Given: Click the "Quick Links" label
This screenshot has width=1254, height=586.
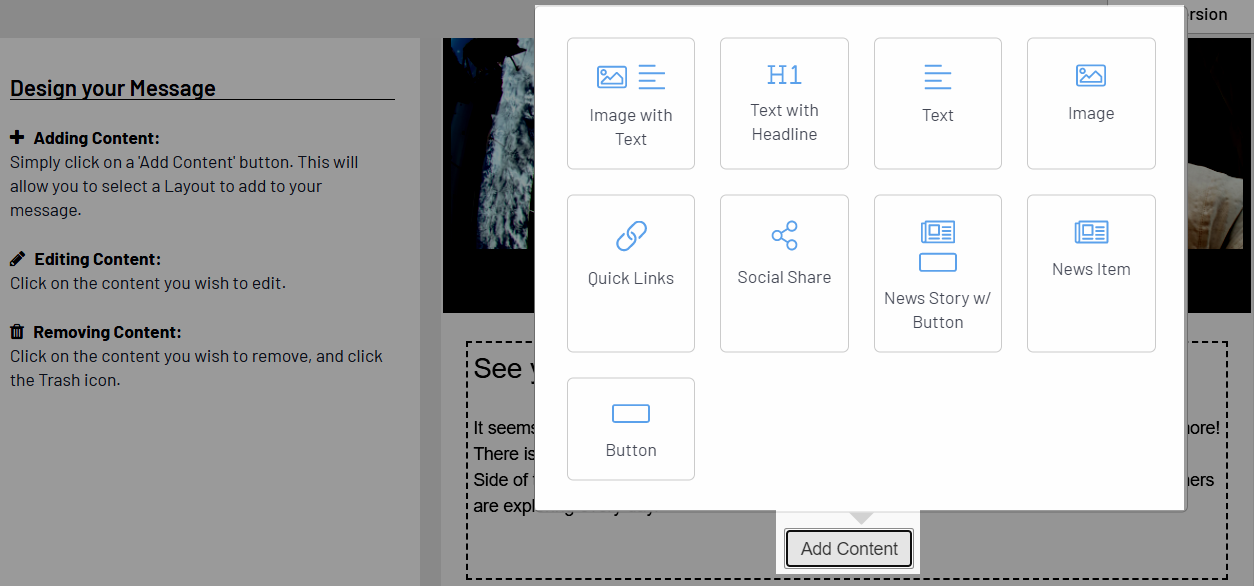Looking at the screenshot, I should (631, 278).
